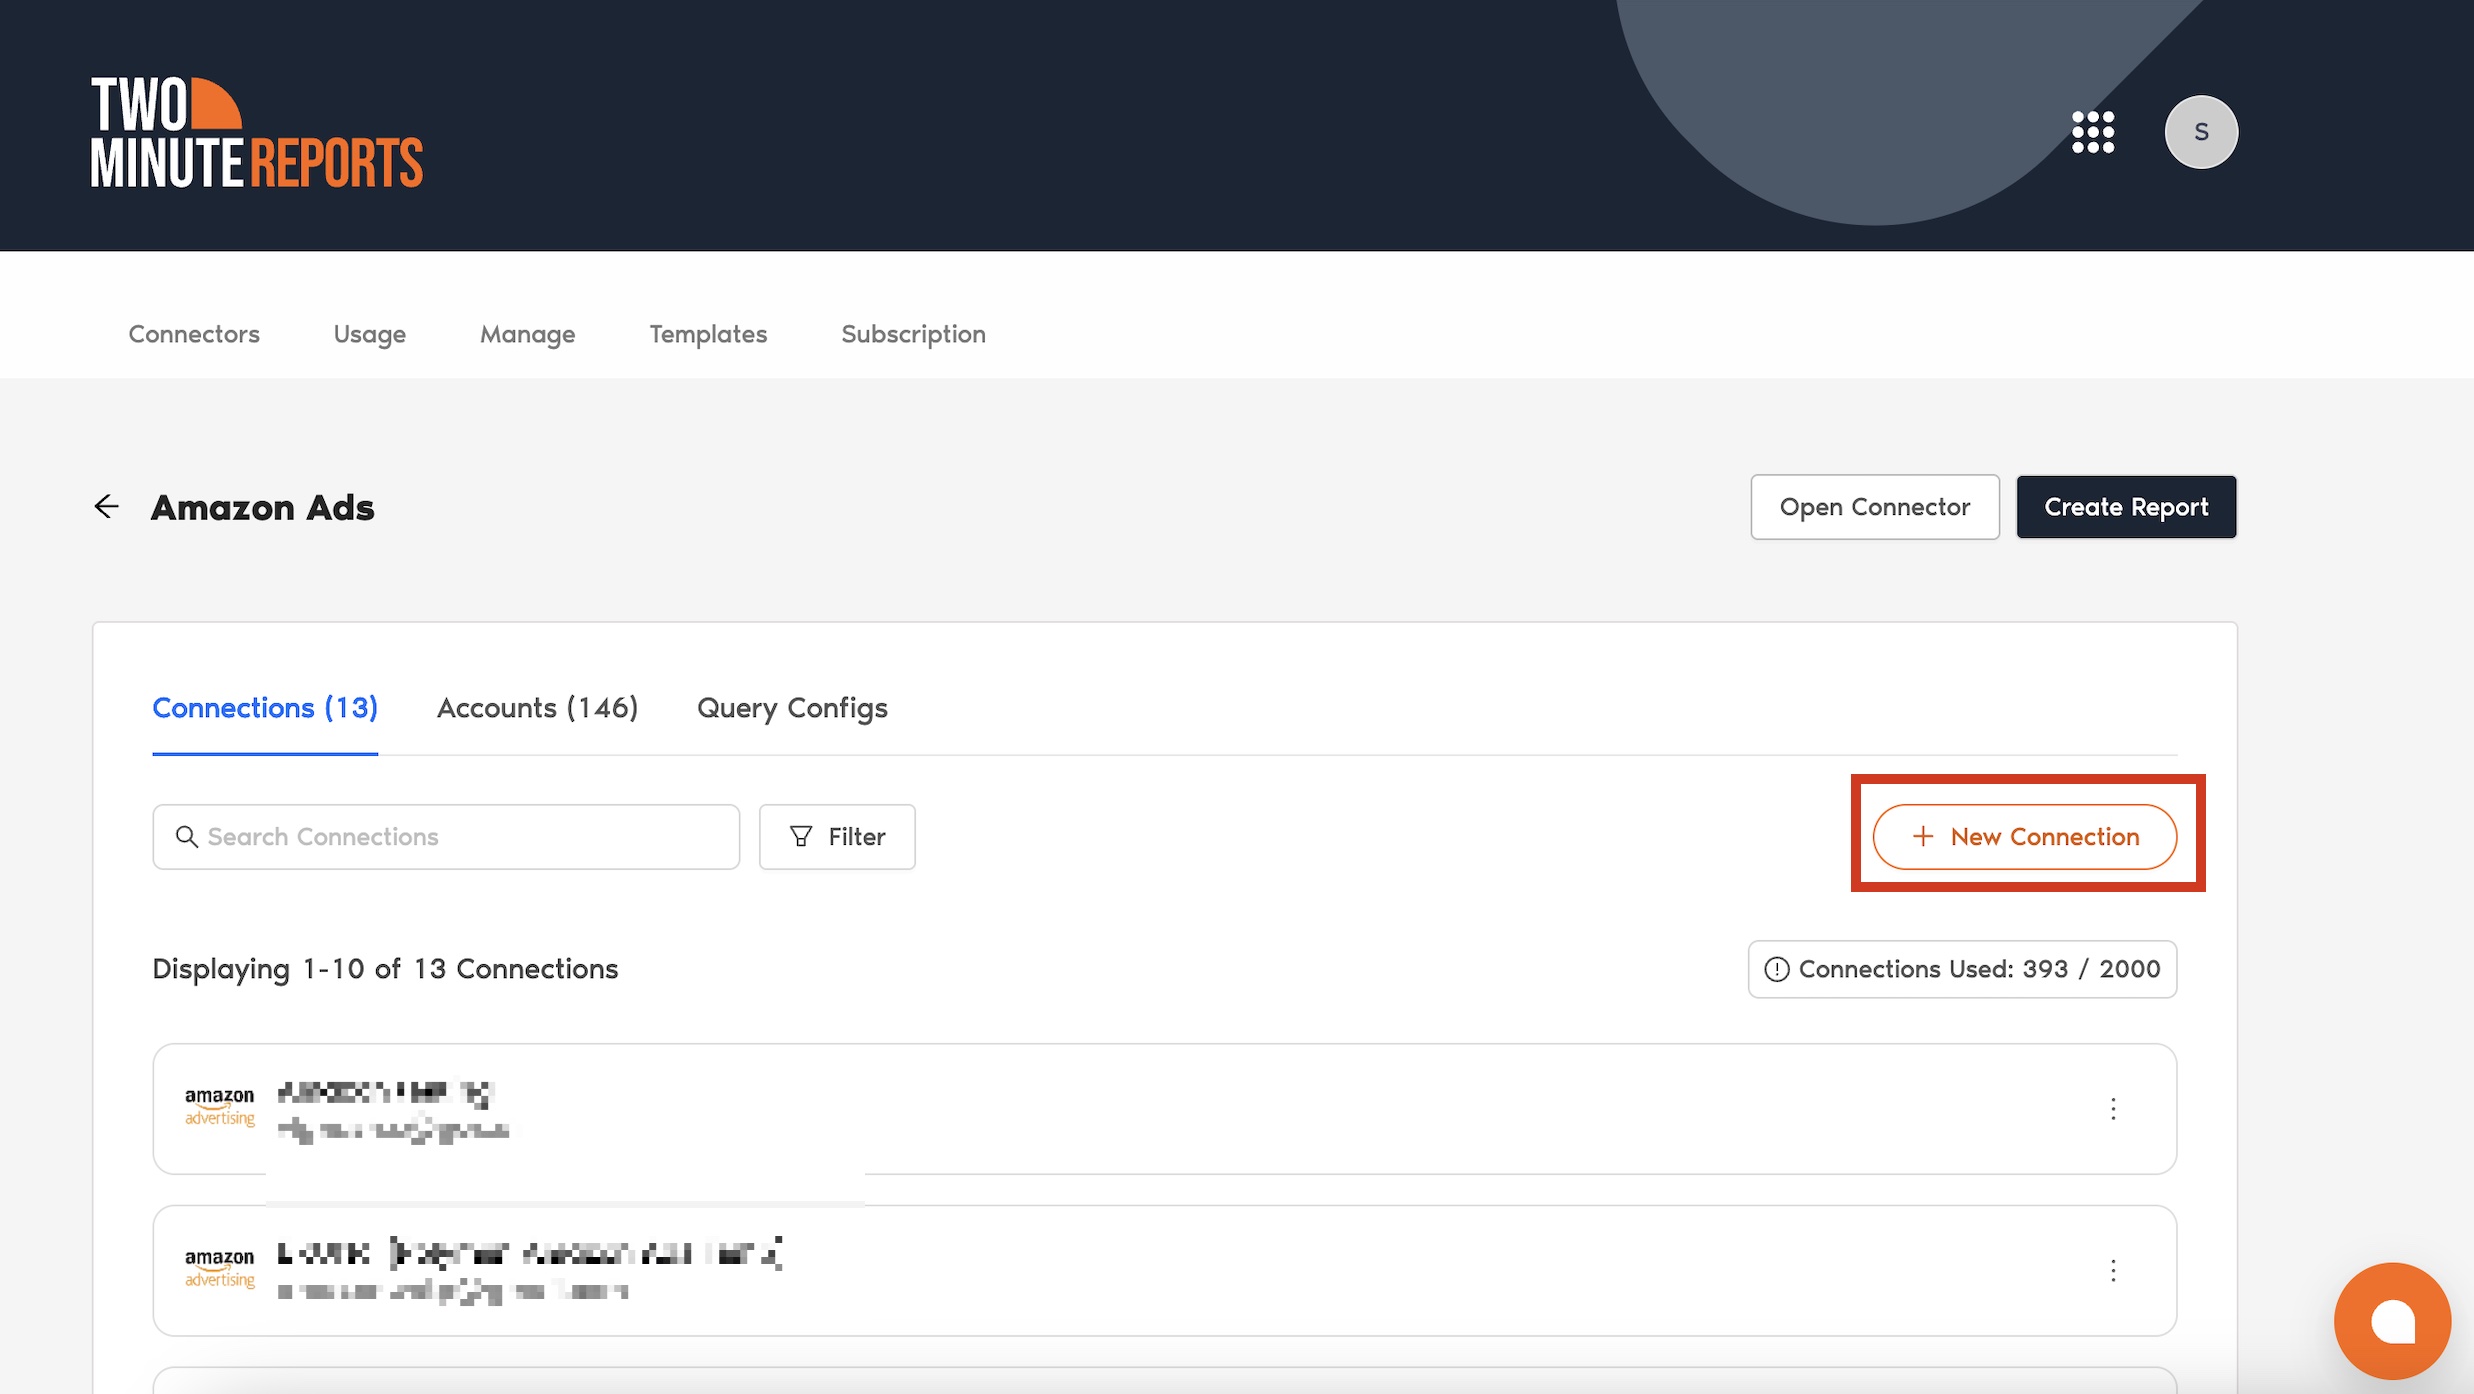Open the three-dot menu of the second connection
Viewport: 2474px width, 1394px height.
2112,1270
